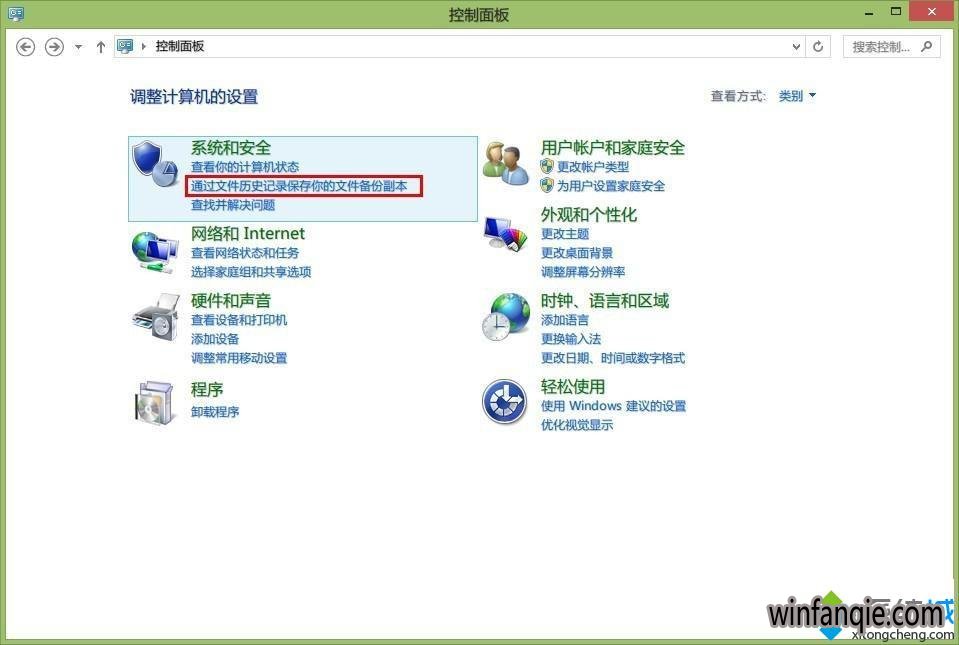
Task: Click the 控制面板 address breadcrumb
Action: pos(180,46)
